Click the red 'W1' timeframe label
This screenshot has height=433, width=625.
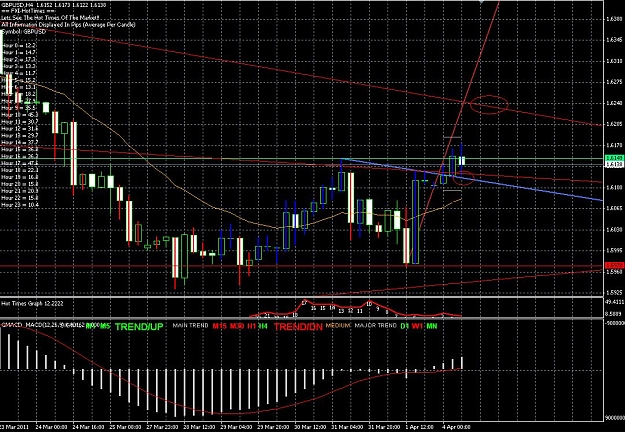click(417, 326)
